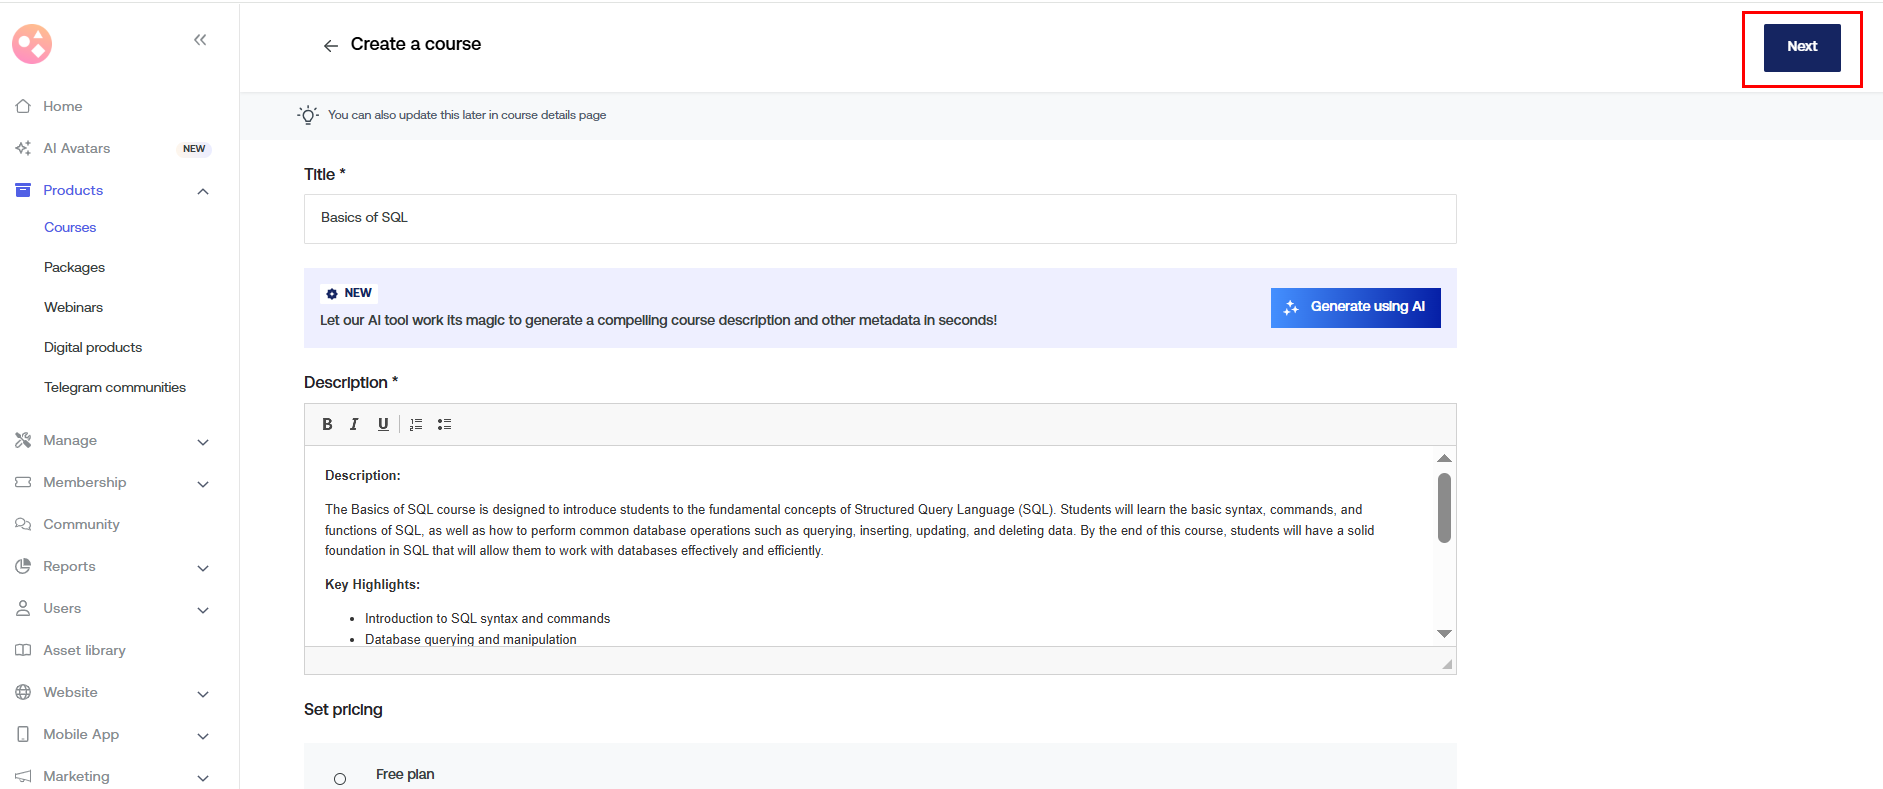Click the Title input field
1883x789 pixels.
click(879, 218)
